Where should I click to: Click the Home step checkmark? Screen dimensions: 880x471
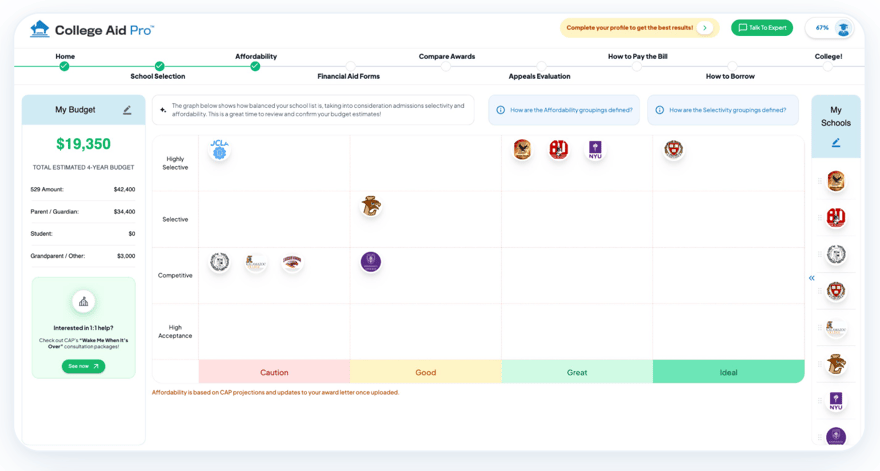click(65, 66)
